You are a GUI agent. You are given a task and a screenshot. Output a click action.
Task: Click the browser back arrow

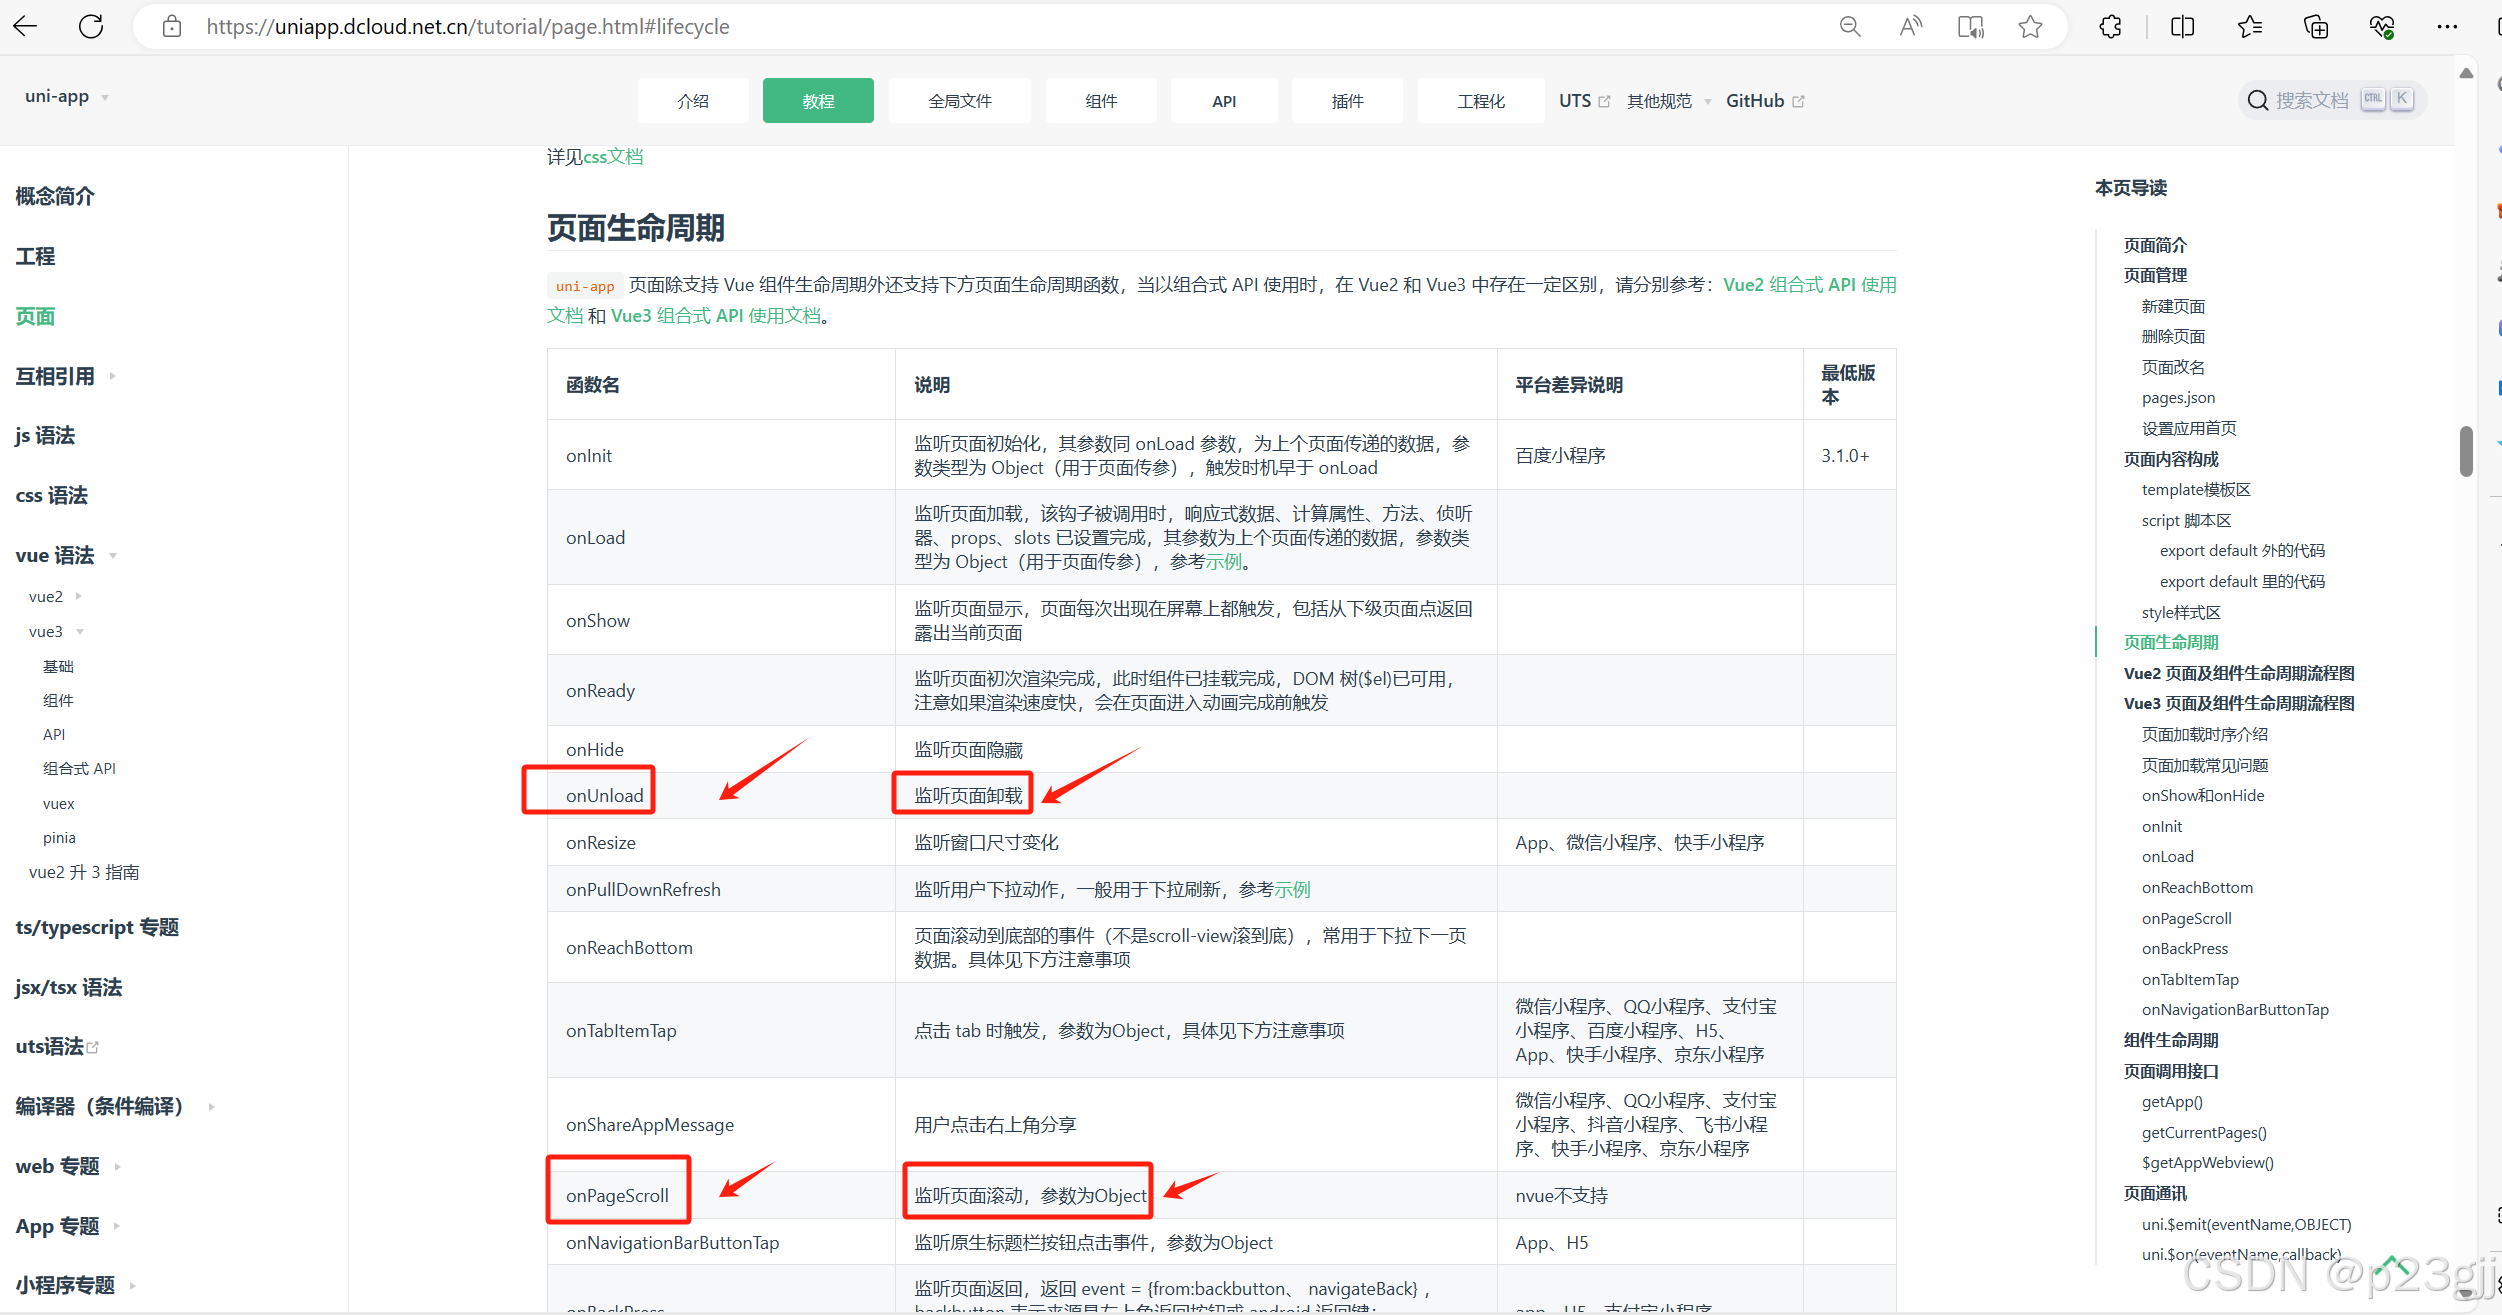[x=25, y=26]
